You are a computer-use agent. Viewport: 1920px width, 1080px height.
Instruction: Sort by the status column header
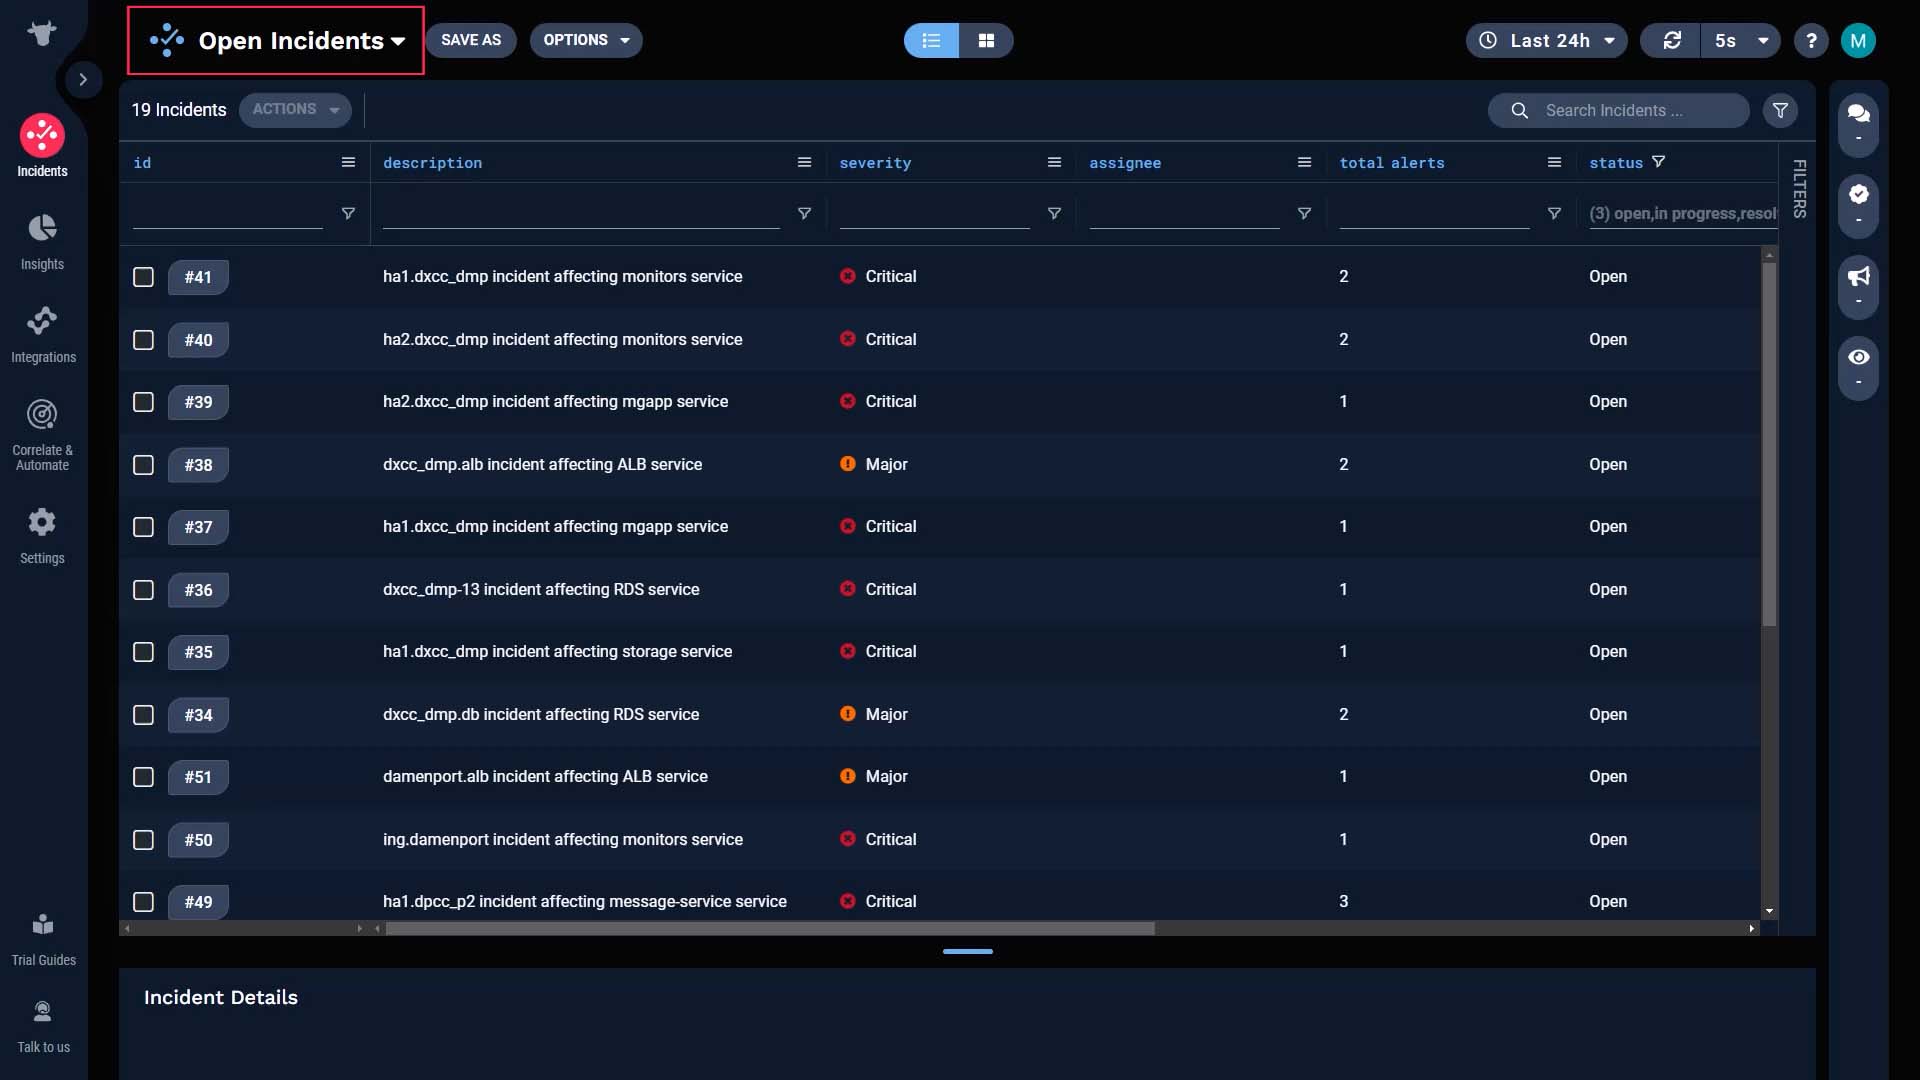(1616, 162)
